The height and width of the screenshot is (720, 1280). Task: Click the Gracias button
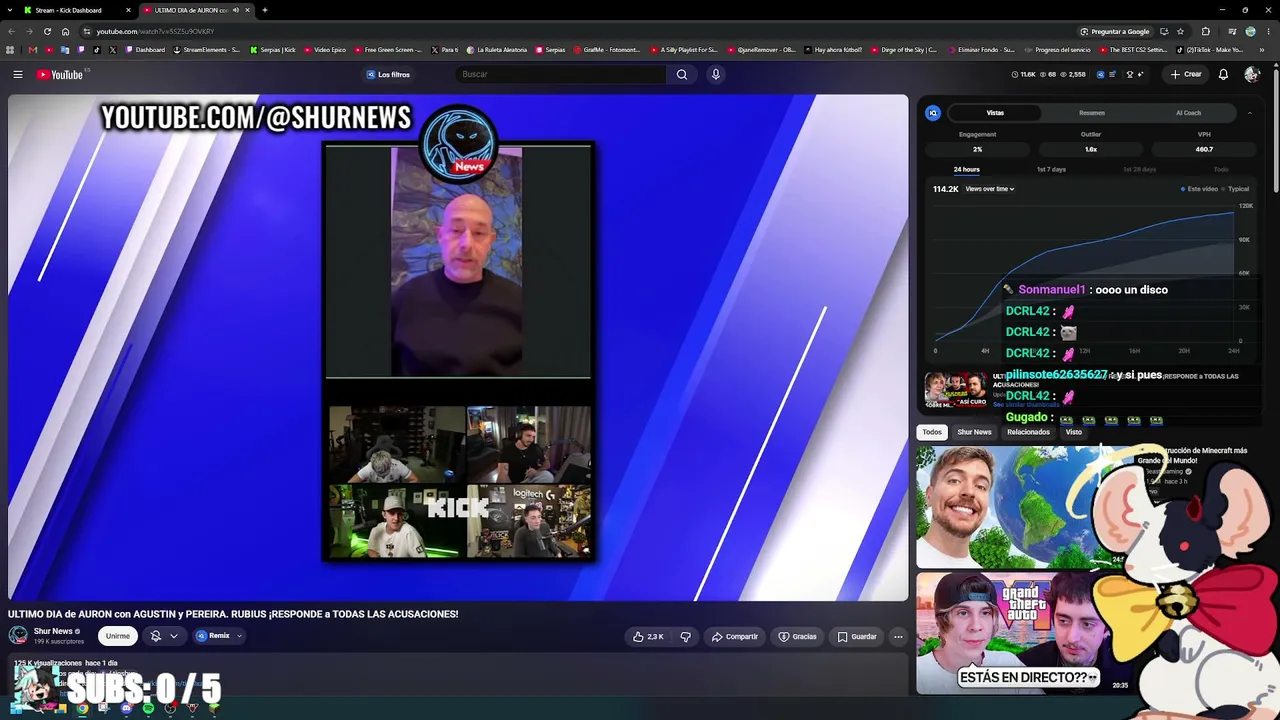[x=797, y=636]
